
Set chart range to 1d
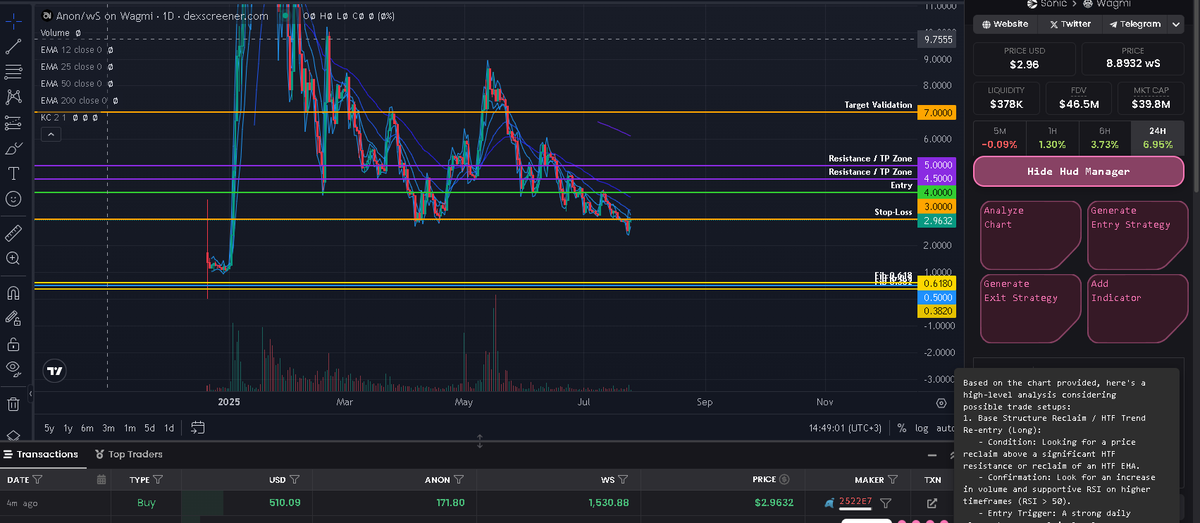click(169, 428)
